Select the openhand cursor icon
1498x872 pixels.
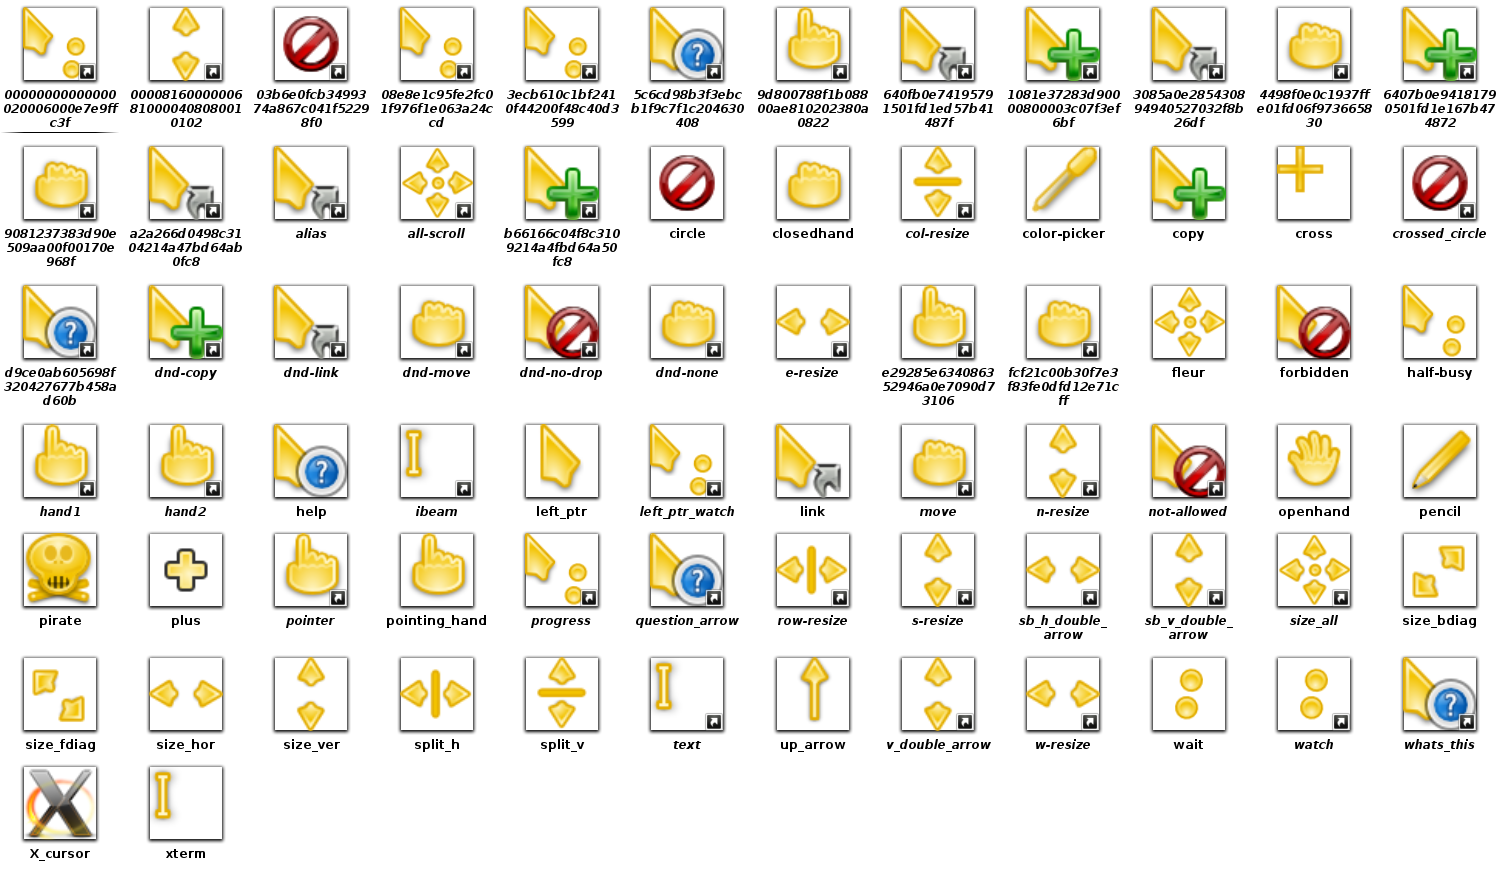[1314, 461]
